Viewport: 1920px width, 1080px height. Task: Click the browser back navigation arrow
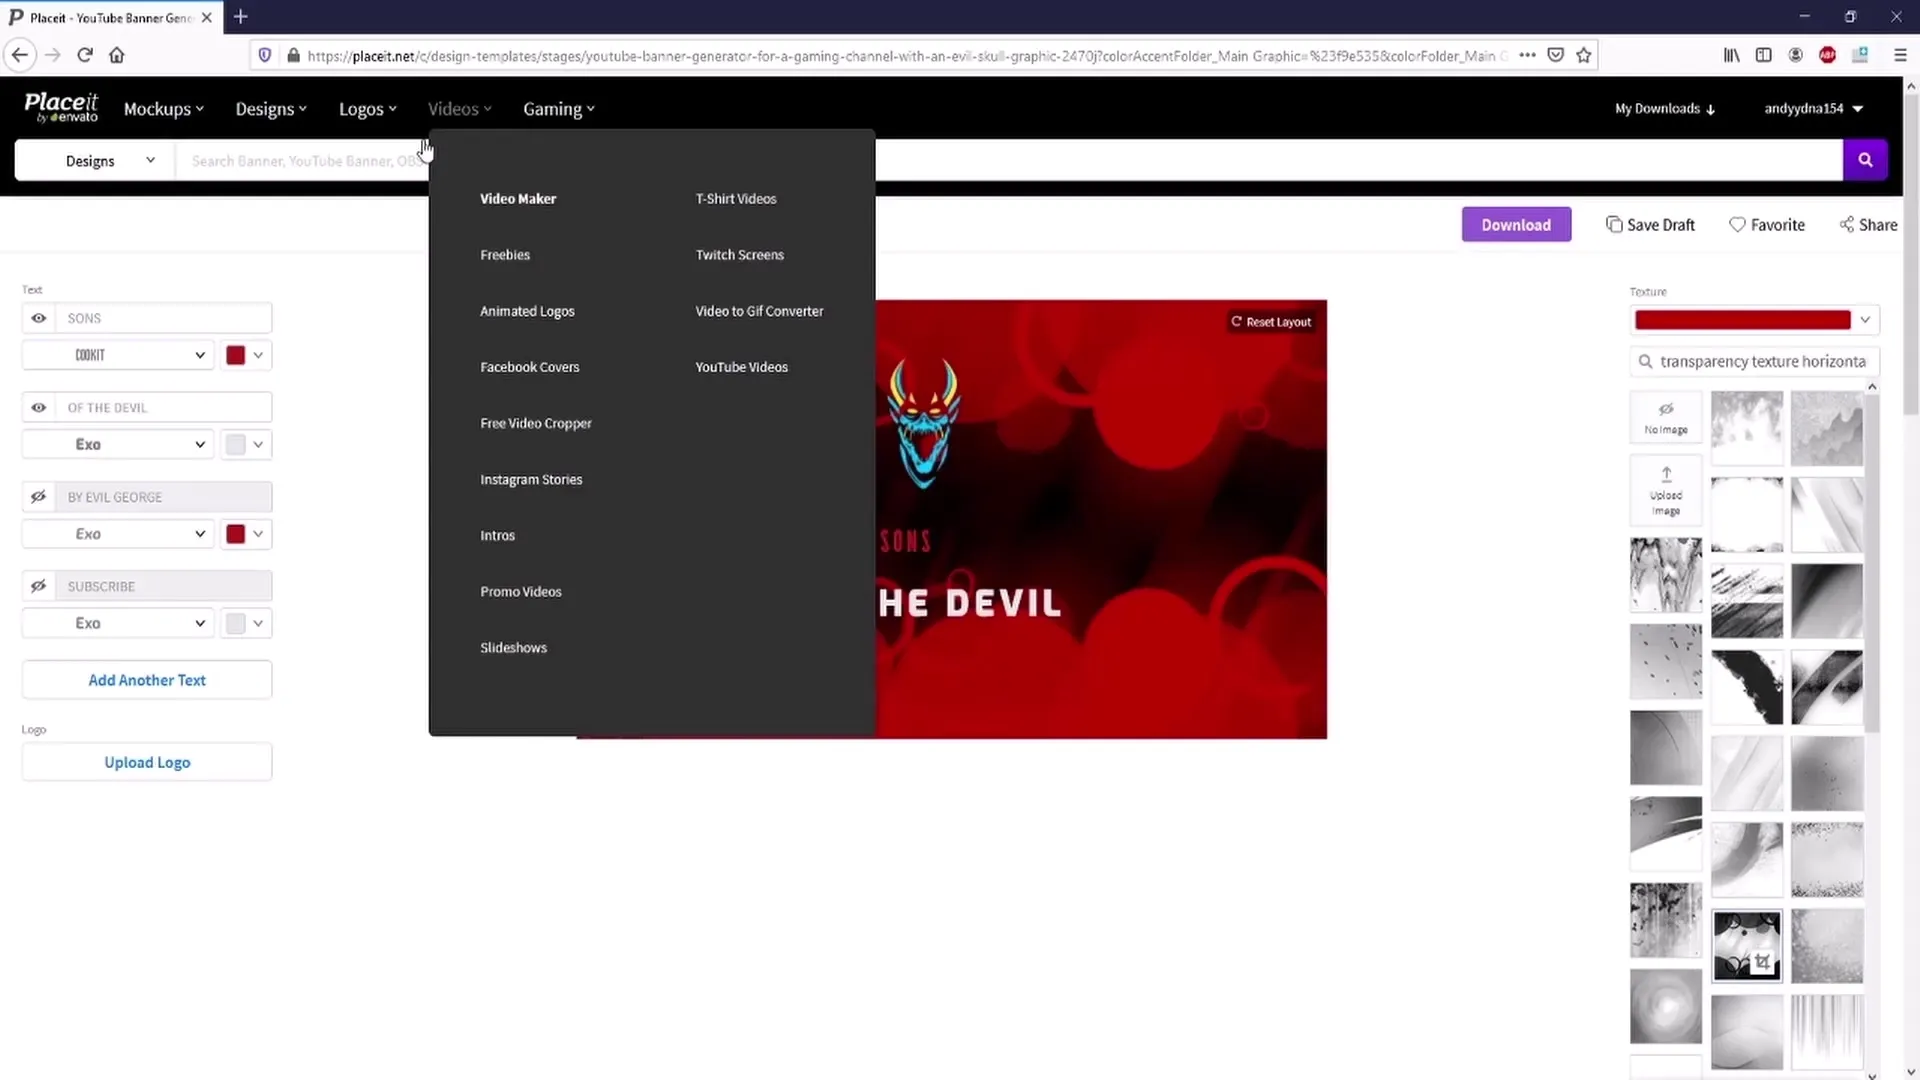[x=20, y=55]
